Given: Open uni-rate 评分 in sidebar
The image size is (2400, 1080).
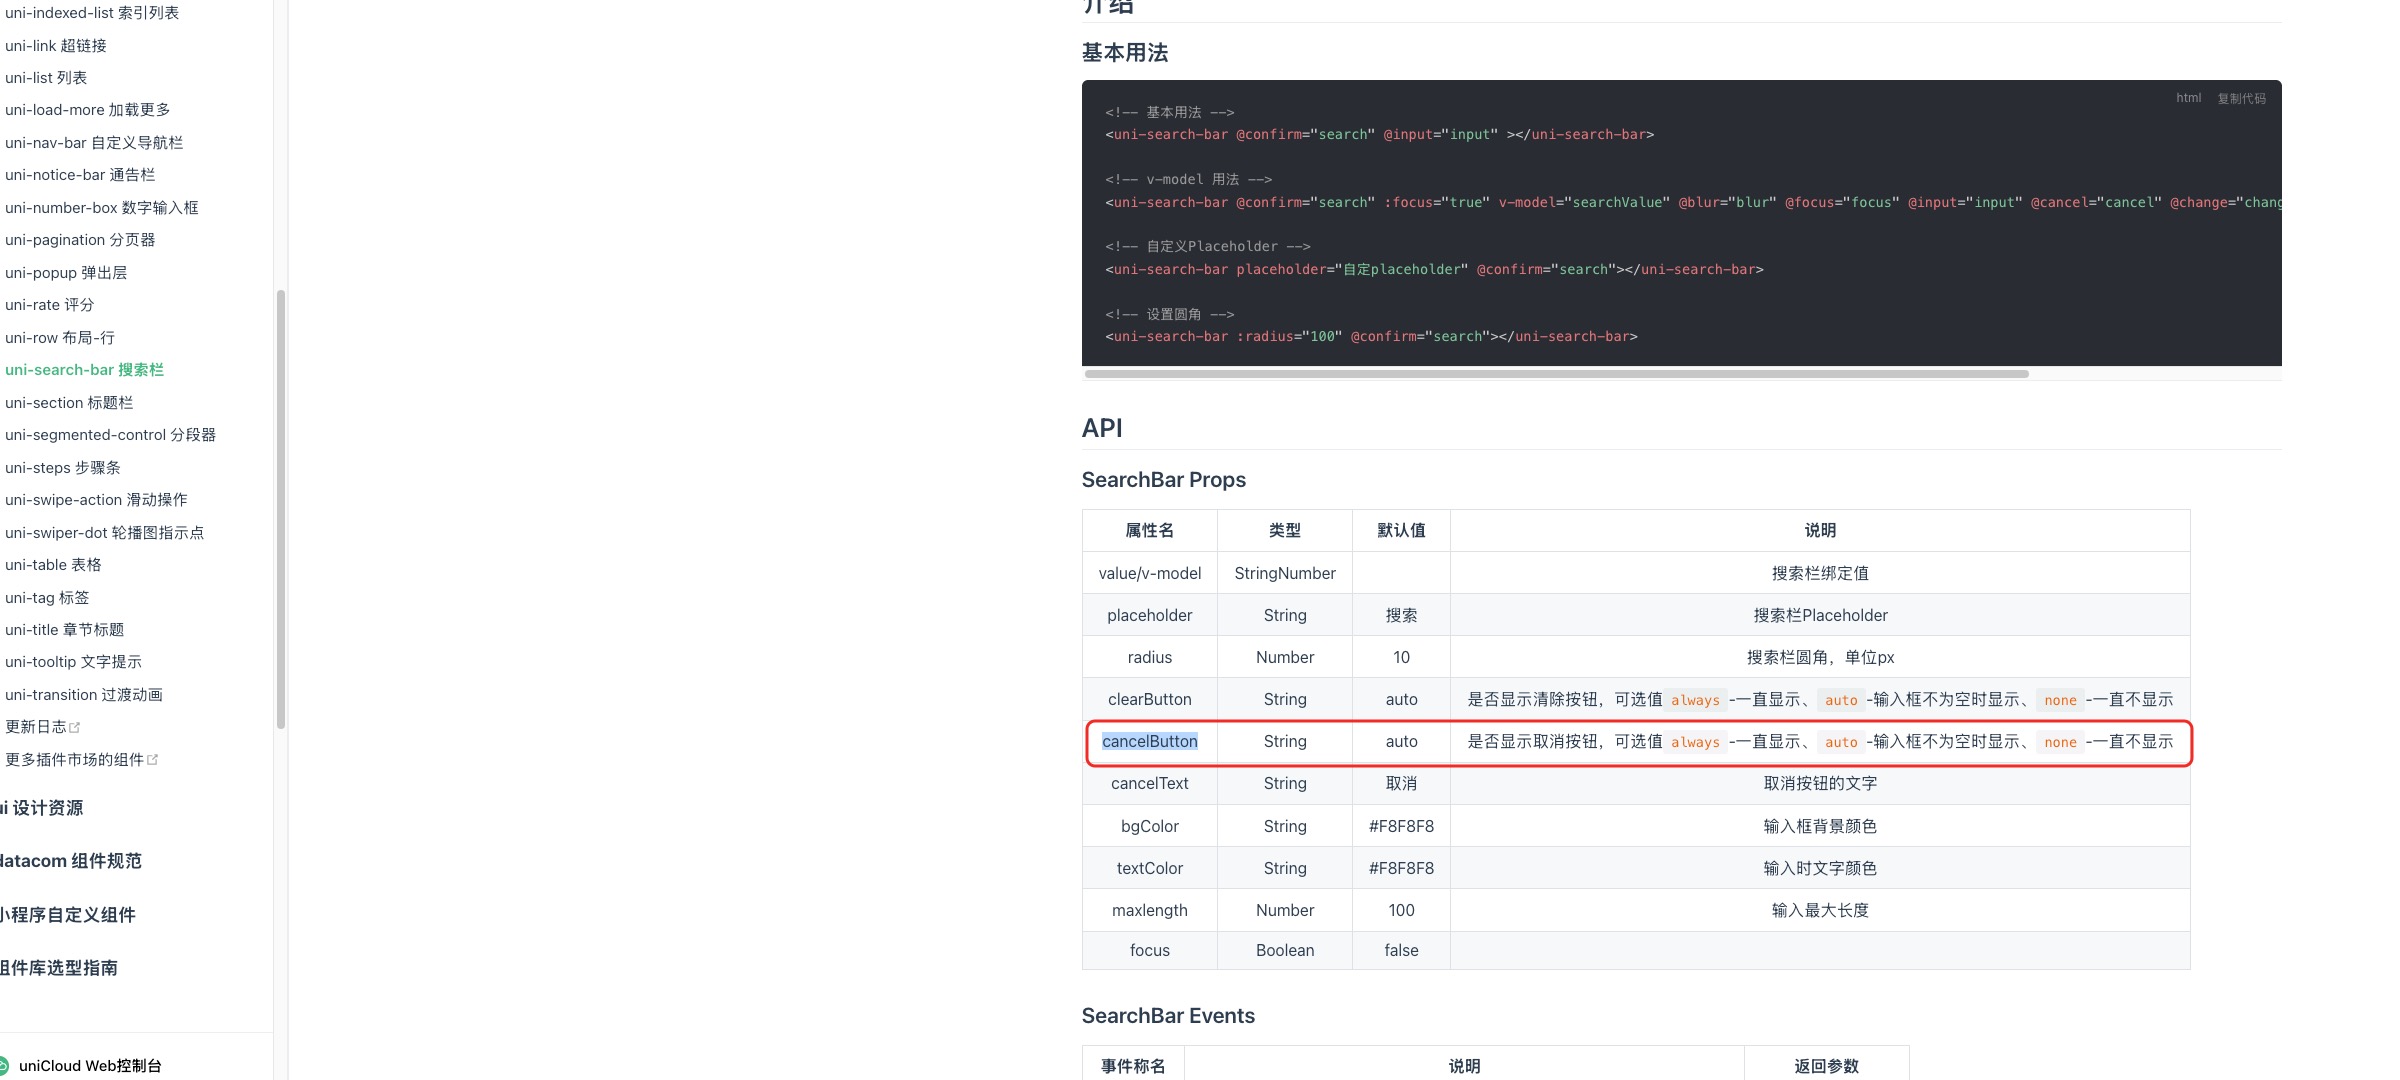Looking at the screenshot, I should pyautogui.click(x=50, y=305).
